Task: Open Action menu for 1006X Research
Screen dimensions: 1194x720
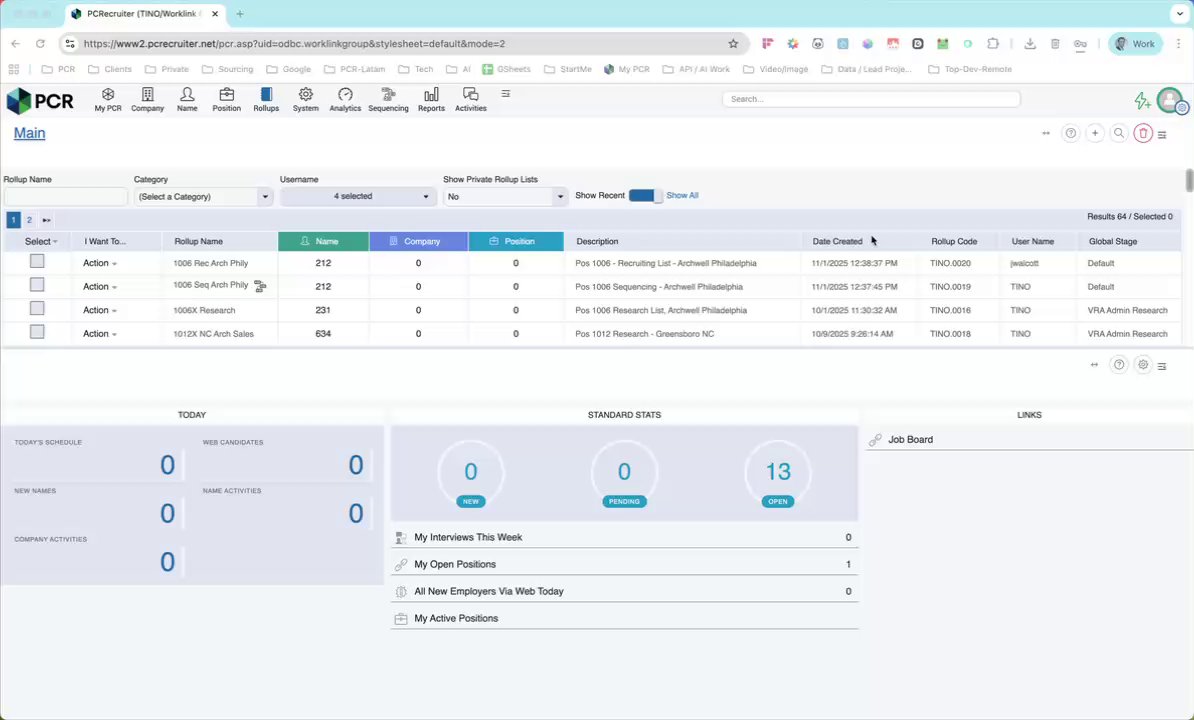Action: pos(99,310)
